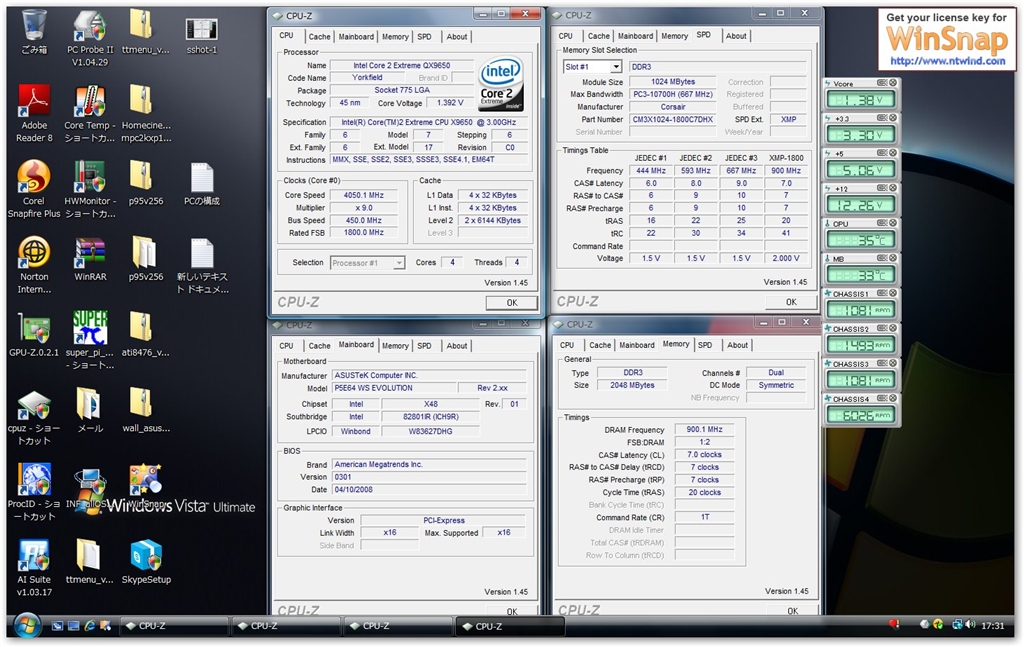This screenshot has width=1024, height=647.
Task: Switch to Cache tab in the processor window
Action: point(319,36)
